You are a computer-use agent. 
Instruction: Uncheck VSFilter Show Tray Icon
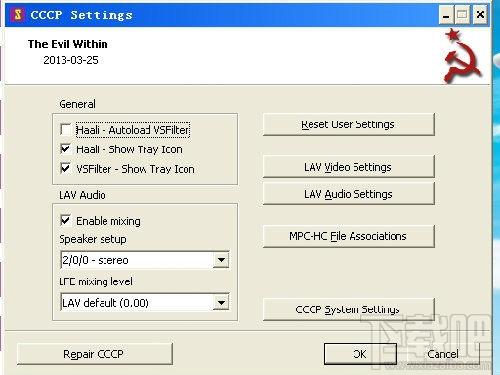click(66, 168)
